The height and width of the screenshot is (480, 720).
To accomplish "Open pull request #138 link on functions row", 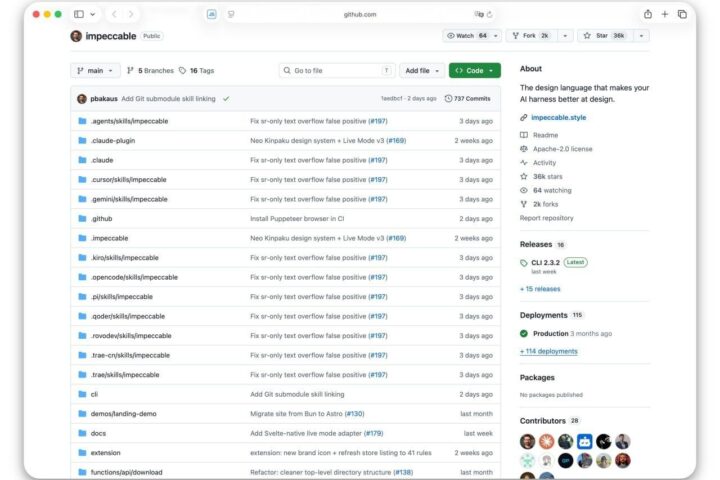I will (x=403, y=472).
